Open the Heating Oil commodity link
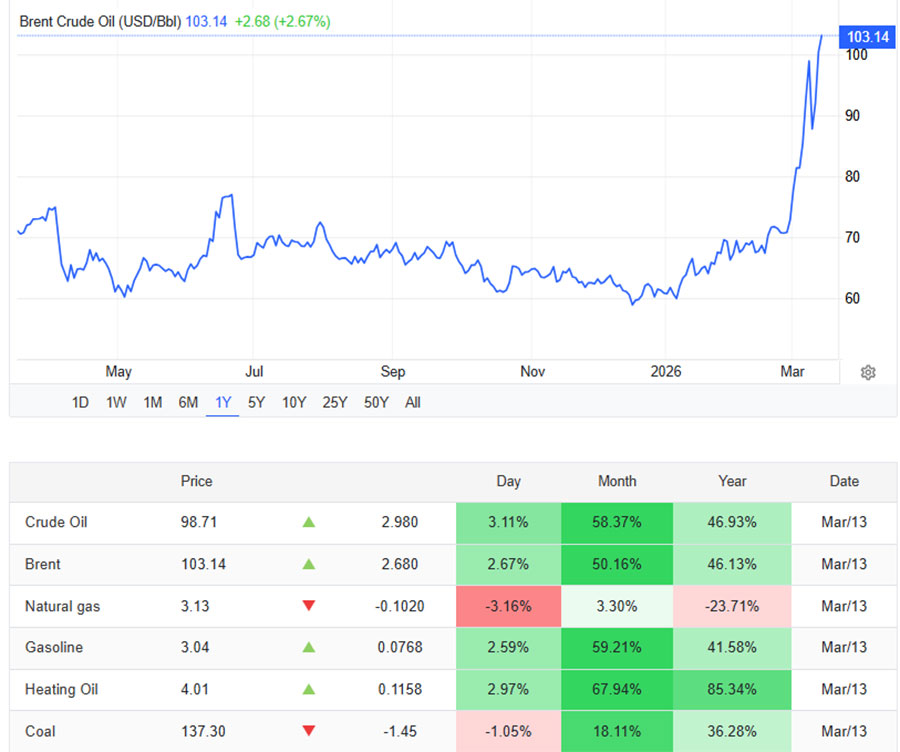Image resolution: width=900 pixels, height=752 pixels. click(x=61, y=689)
